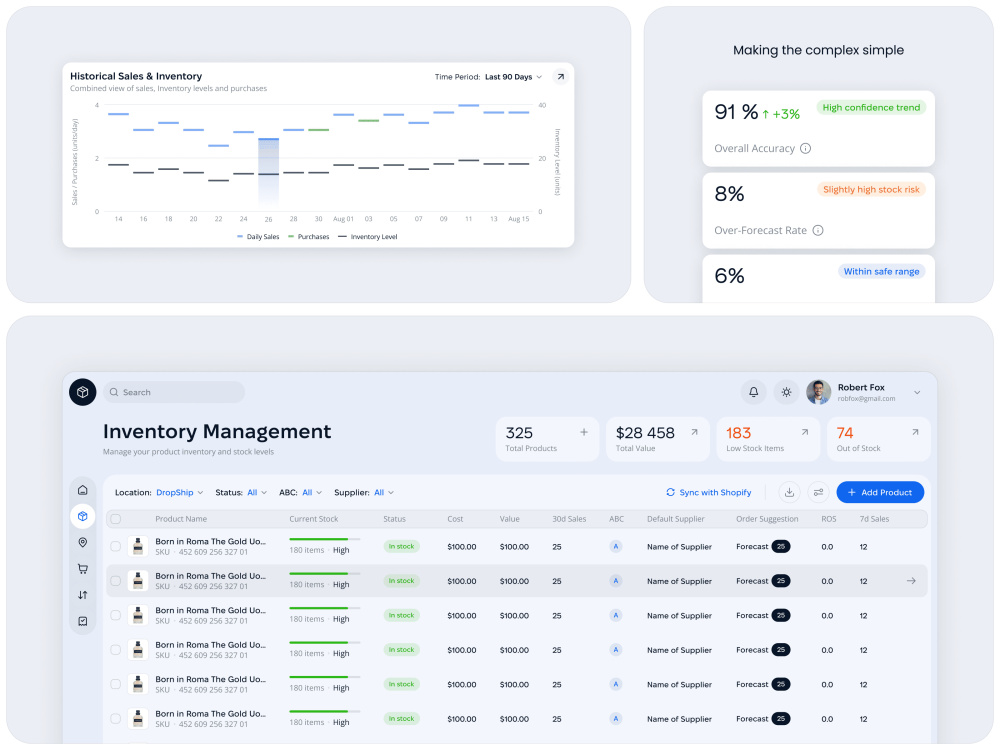The width and height of the screenshot is (1000, 750).
Task: Expand the Robert Fox account menu chevron
Action: tap(917, 392)
